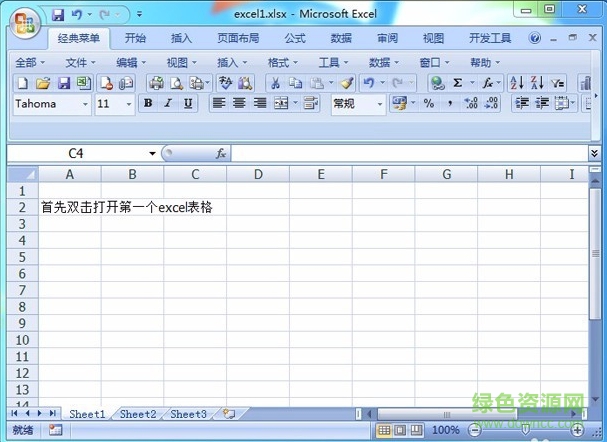Screen dimensions: 607x442
Task: Open the font size 11 dropdown
Action: [x=129, y=104]
